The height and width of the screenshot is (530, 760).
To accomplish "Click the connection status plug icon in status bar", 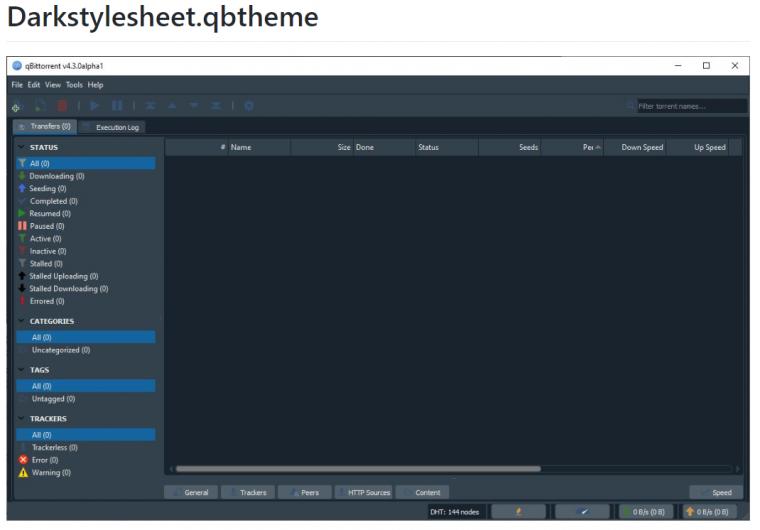I will [x=518, y=512].
